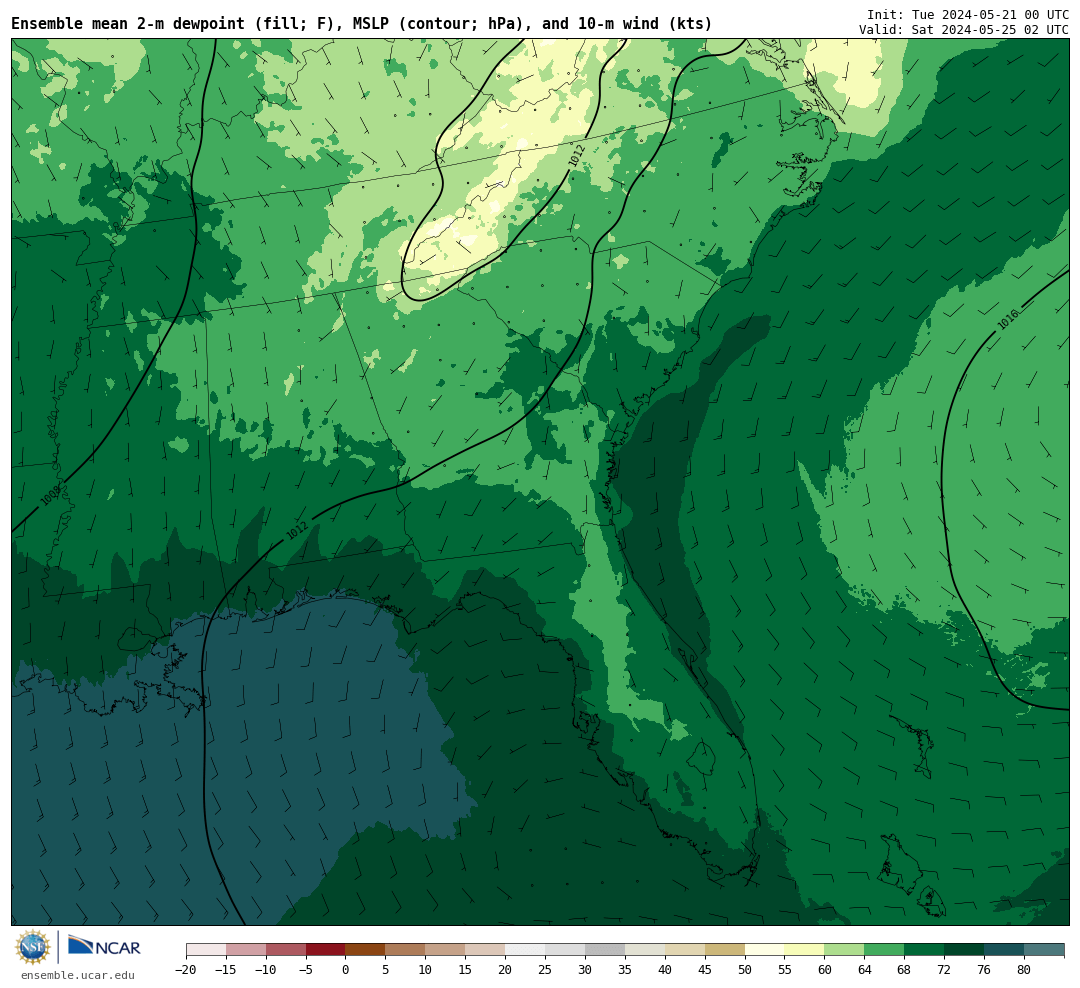Pick the yellow 55 to 60 swatch
Image resolution: width=1080 pixels, height=988 pixels.
click(805, 950)
